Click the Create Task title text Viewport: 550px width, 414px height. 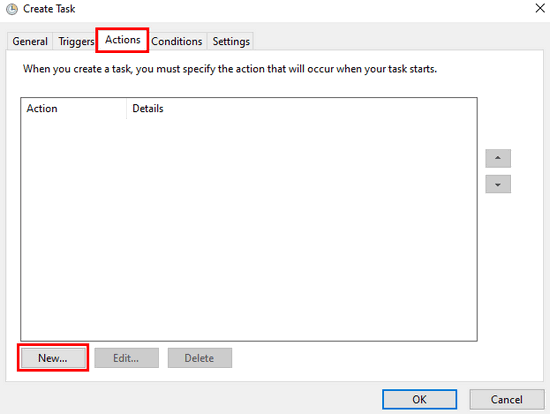tap(49, 9)
